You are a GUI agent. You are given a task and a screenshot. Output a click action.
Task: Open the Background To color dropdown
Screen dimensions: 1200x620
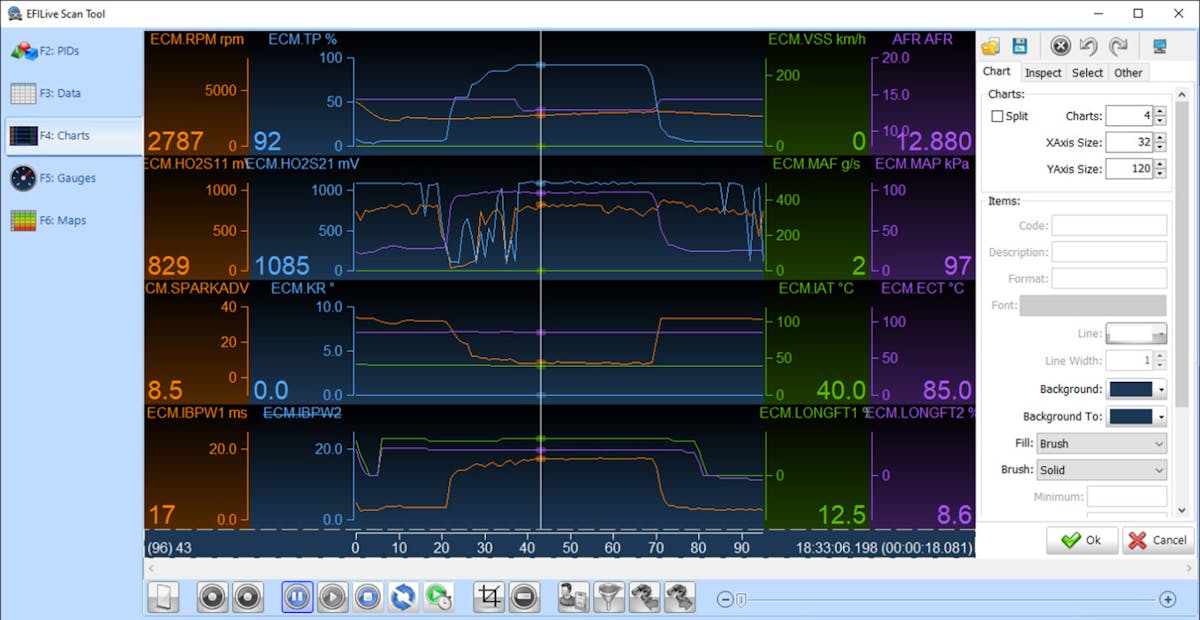click(x=1160, y=416)
